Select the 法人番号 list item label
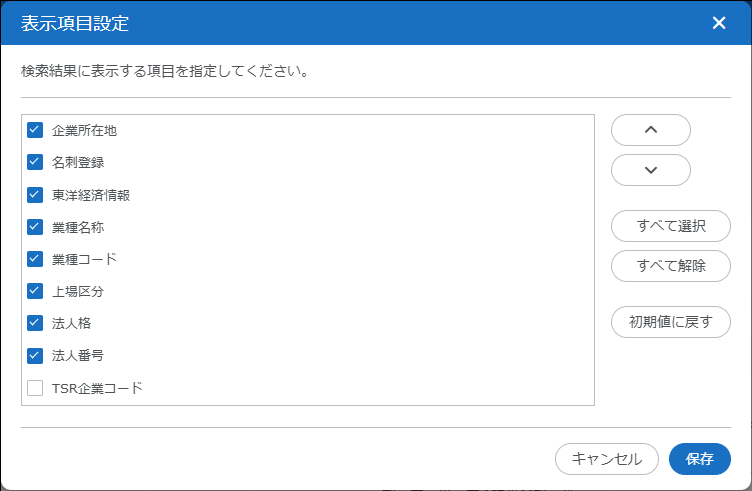This screenshot has height=491, width=752. [x=78, y=355]
